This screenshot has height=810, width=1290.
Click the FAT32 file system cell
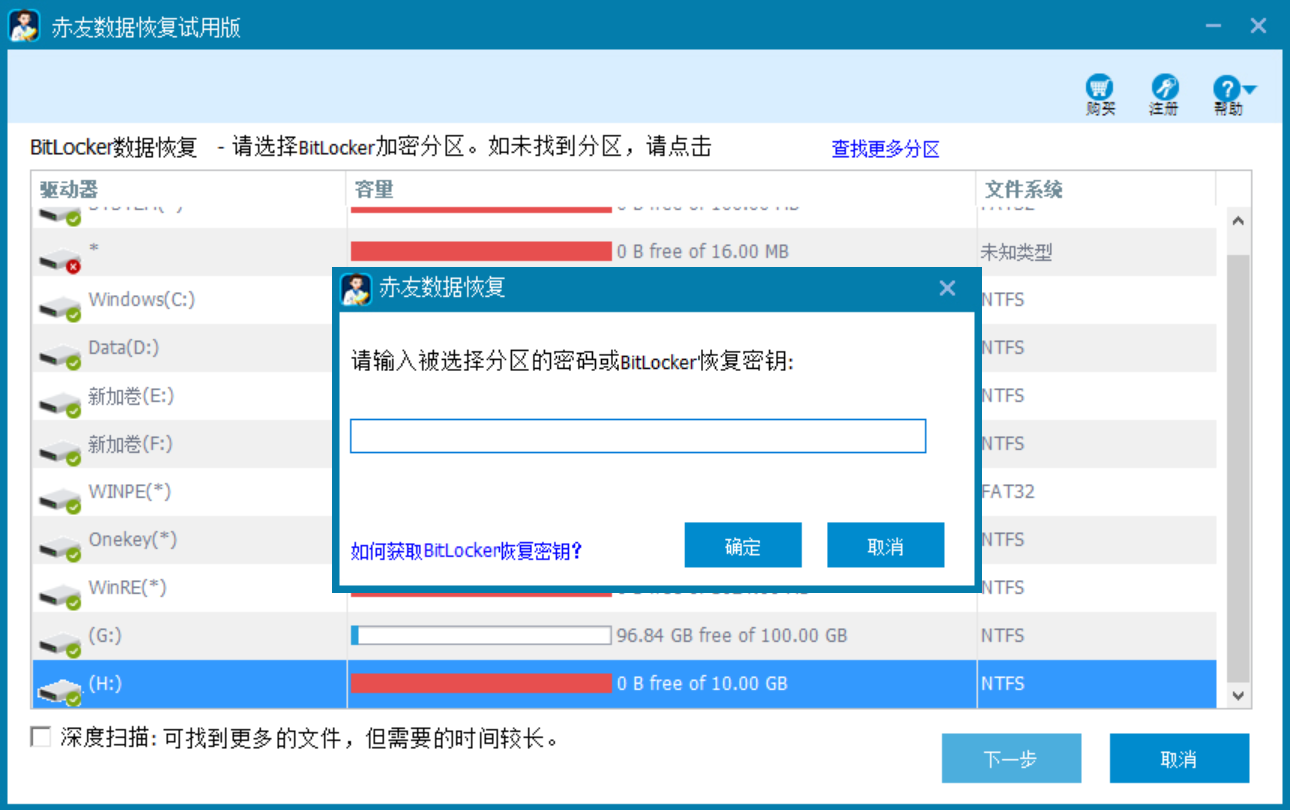[1008, 491]
